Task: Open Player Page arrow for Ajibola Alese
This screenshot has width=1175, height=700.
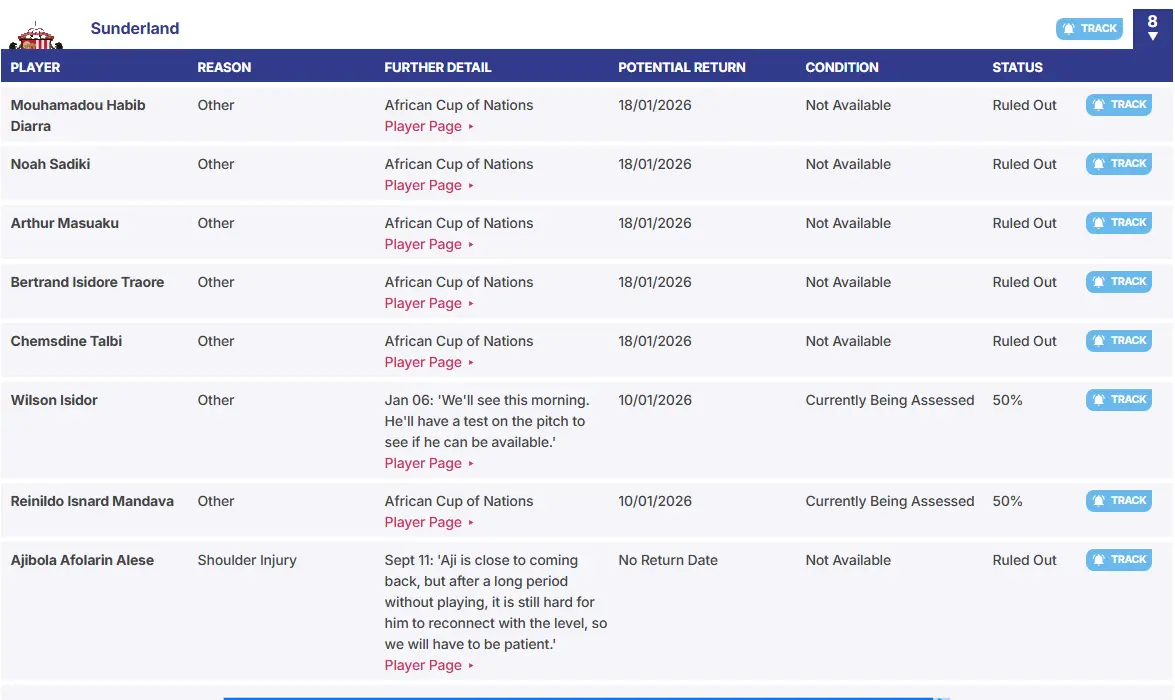Action: coord(471,666)
